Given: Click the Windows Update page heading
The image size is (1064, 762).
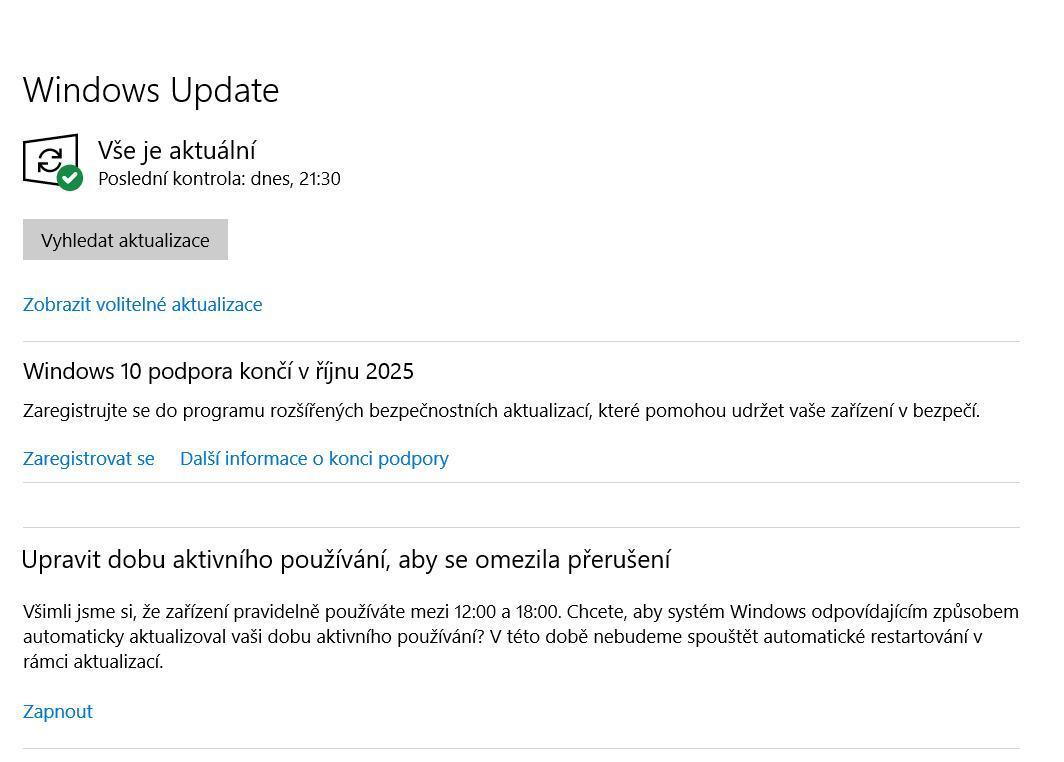Looking at the screenshot, I should tap(151, 90).
